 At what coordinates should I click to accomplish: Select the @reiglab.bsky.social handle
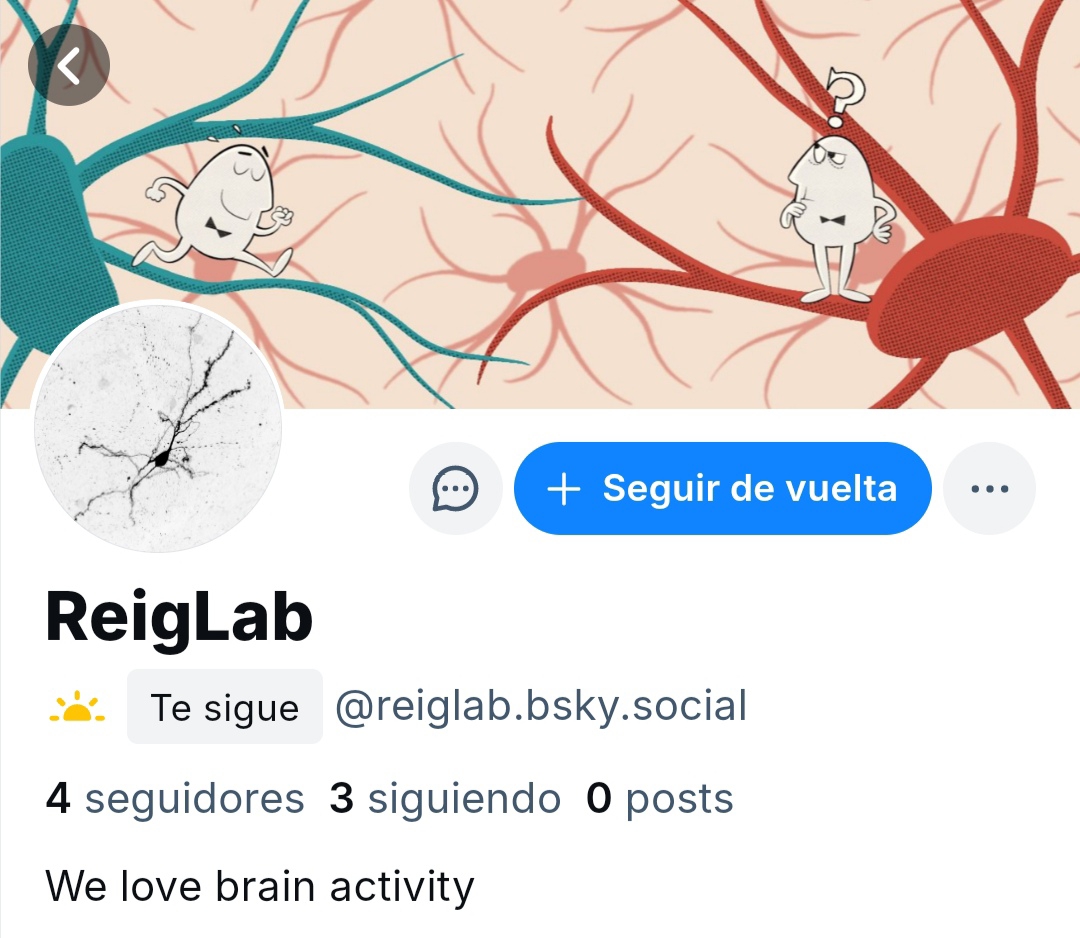(x=541, y=707)
